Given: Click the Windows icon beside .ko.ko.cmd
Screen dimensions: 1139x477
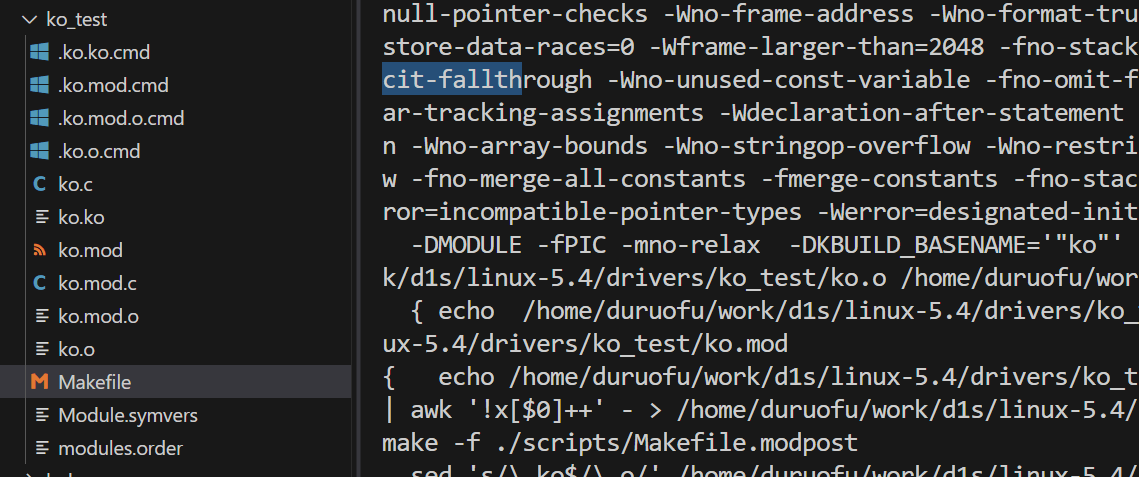Looking at the screenshot, I should [x=40, y=52].
